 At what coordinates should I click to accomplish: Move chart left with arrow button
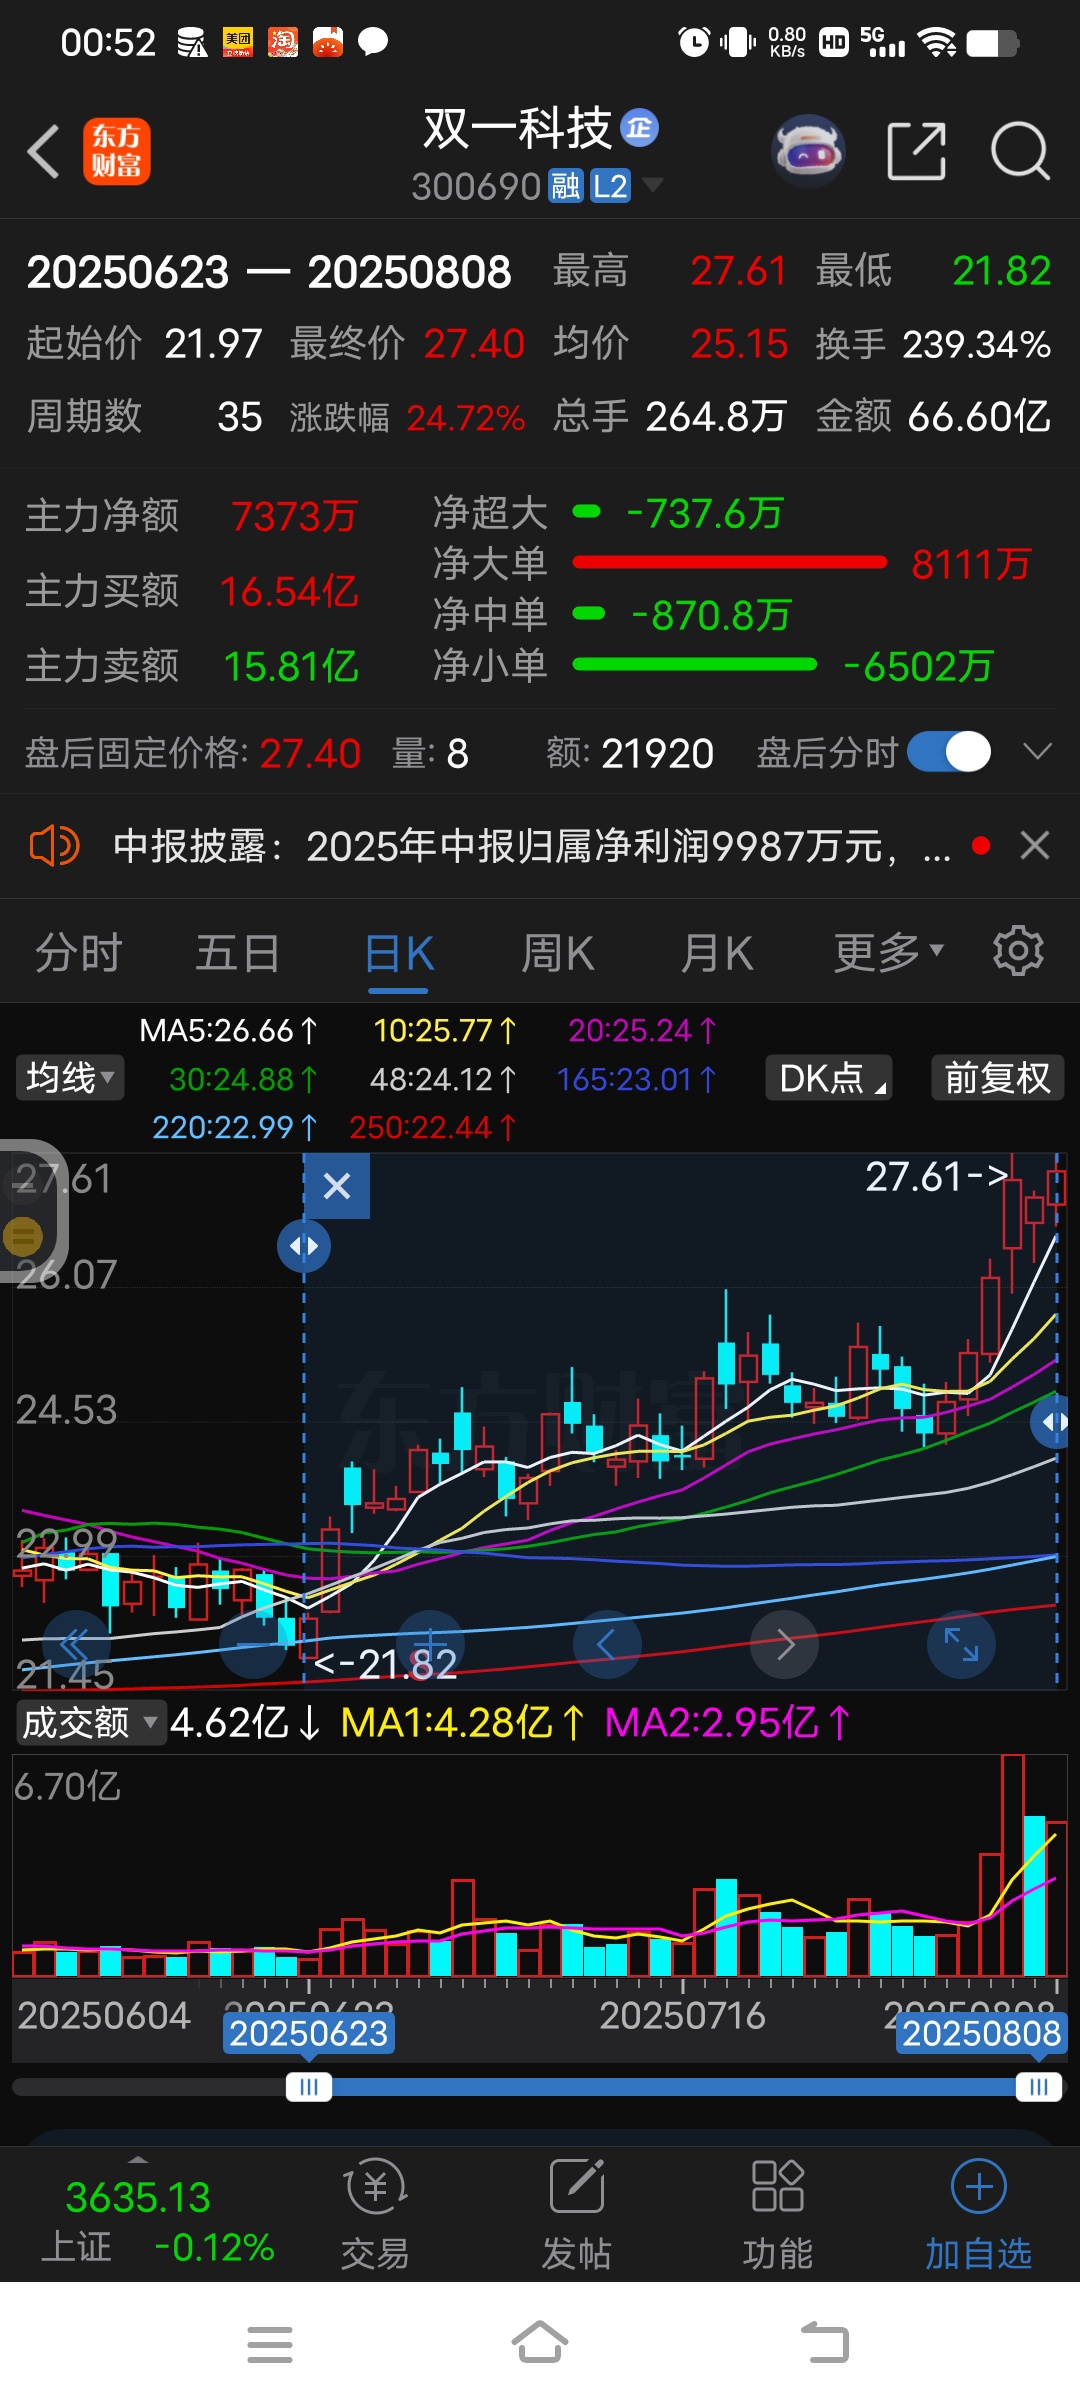tap(607, 1644)
